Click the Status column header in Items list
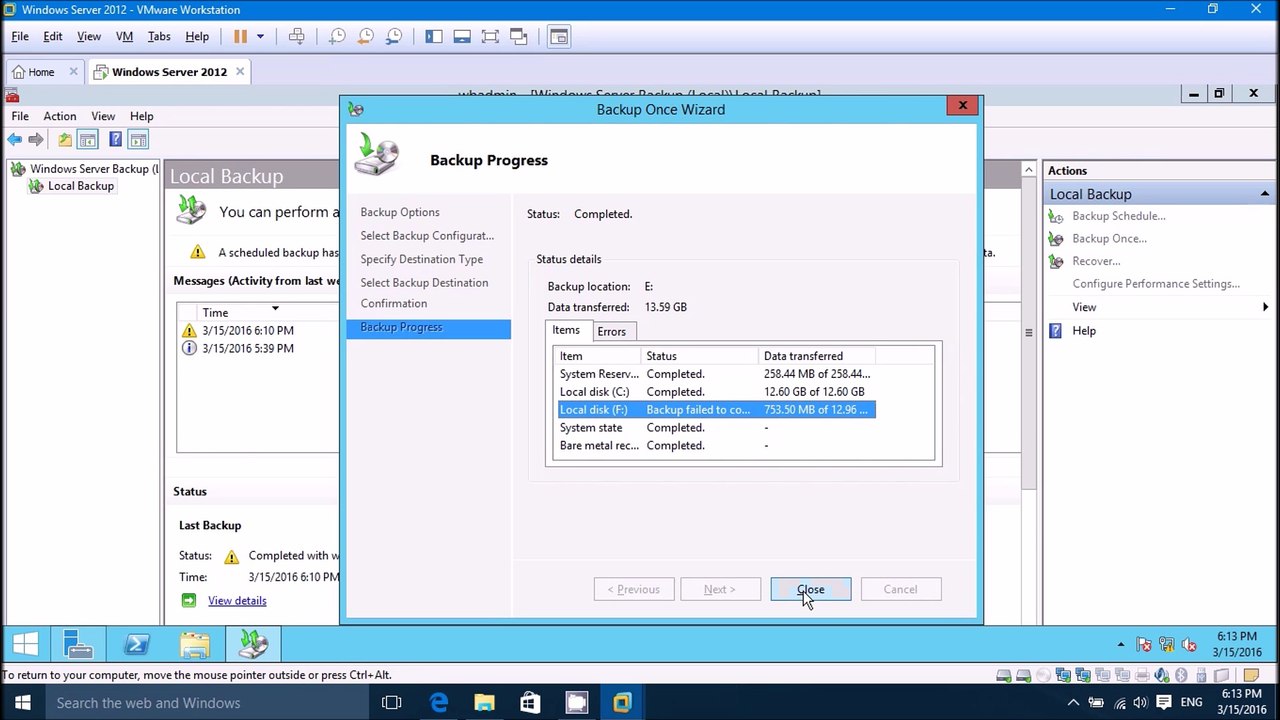Screen dimensions: 1280x720 tap(699, 356)
